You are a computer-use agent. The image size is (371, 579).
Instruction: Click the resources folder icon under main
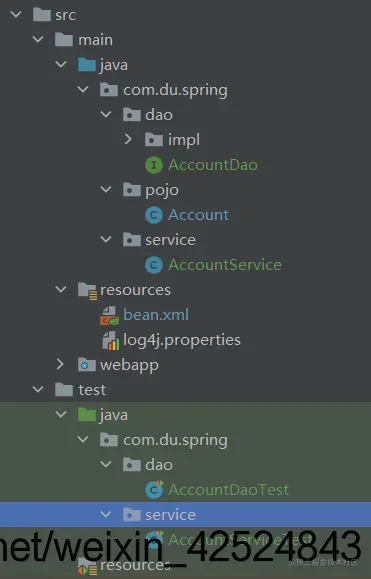click(87, 291)
